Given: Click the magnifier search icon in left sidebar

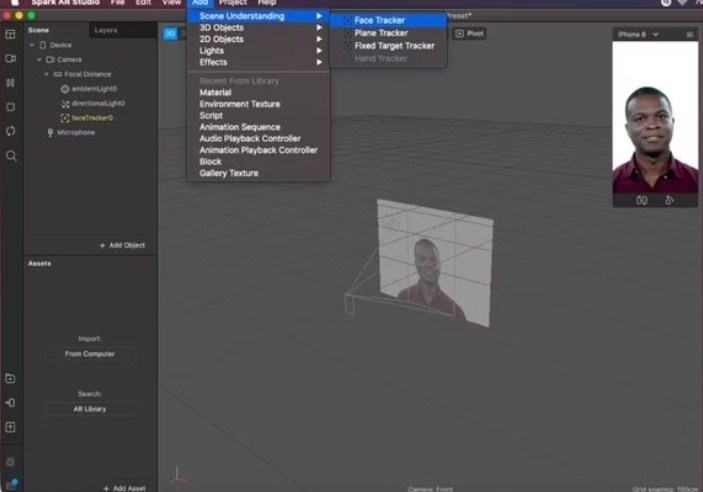Looking at the screenshot, I should [x=11, y=156].
